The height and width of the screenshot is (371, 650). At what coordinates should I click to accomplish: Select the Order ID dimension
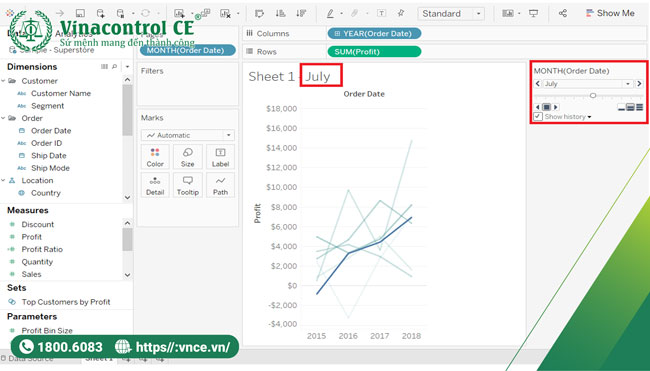(46, 143)
